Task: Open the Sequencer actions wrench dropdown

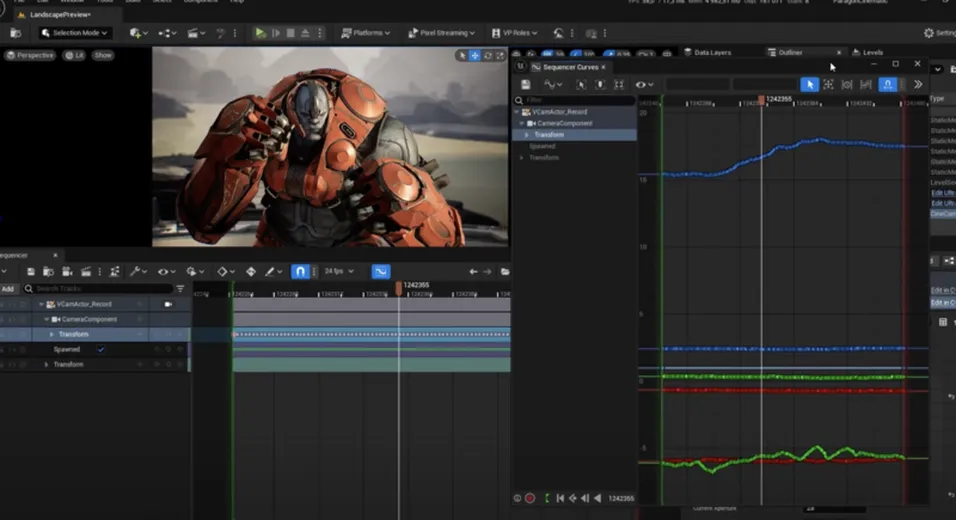Action: tap(137, 272)
